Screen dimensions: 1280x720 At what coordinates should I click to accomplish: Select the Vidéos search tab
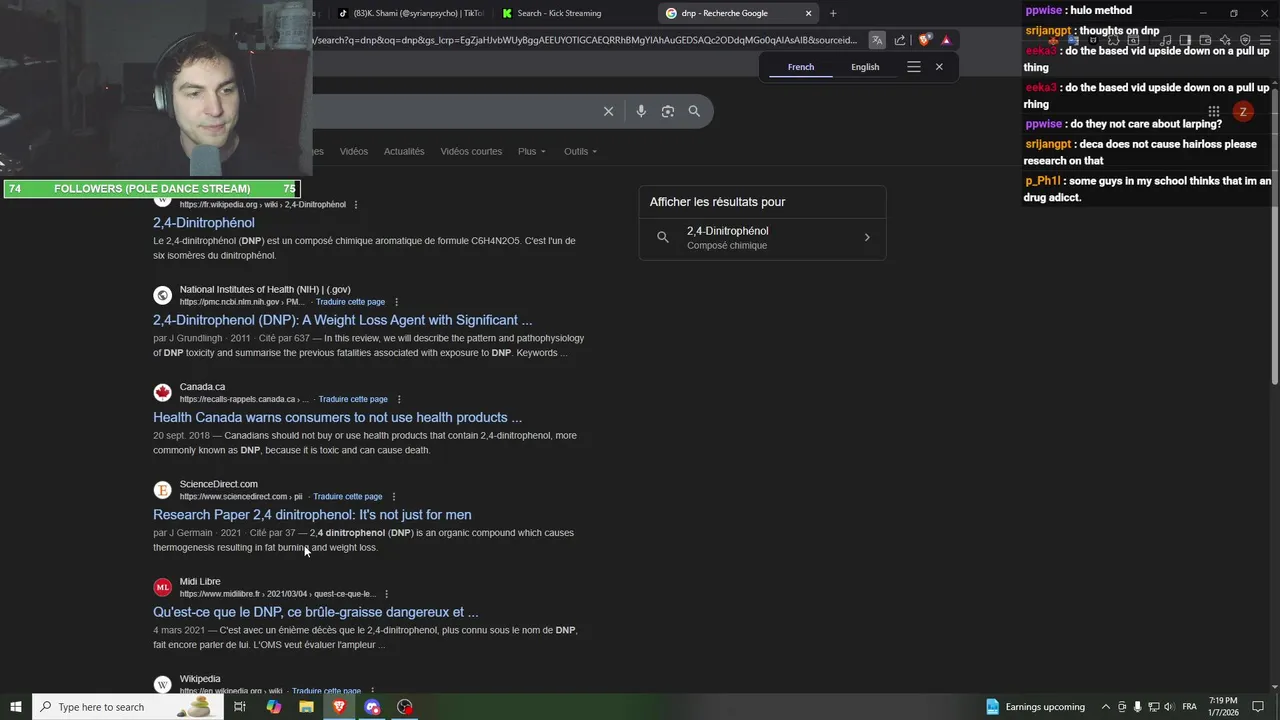click(x=354, y=151)
